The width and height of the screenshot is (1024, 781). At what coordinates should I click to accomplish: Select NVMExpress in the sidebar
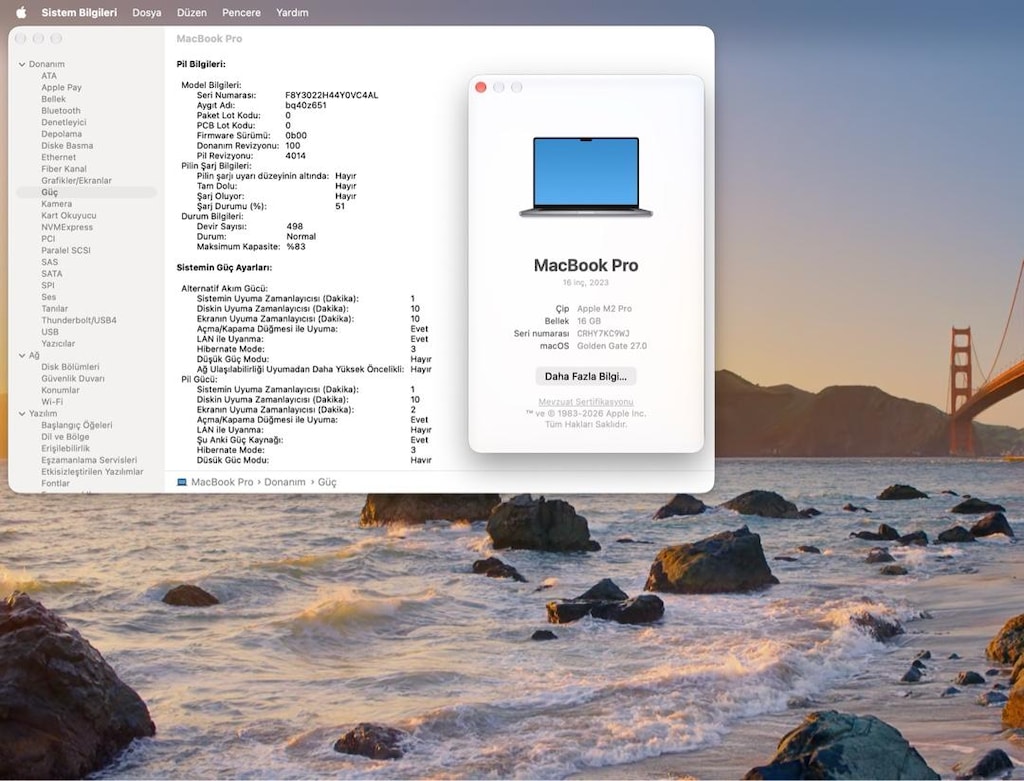coord(67,227)
